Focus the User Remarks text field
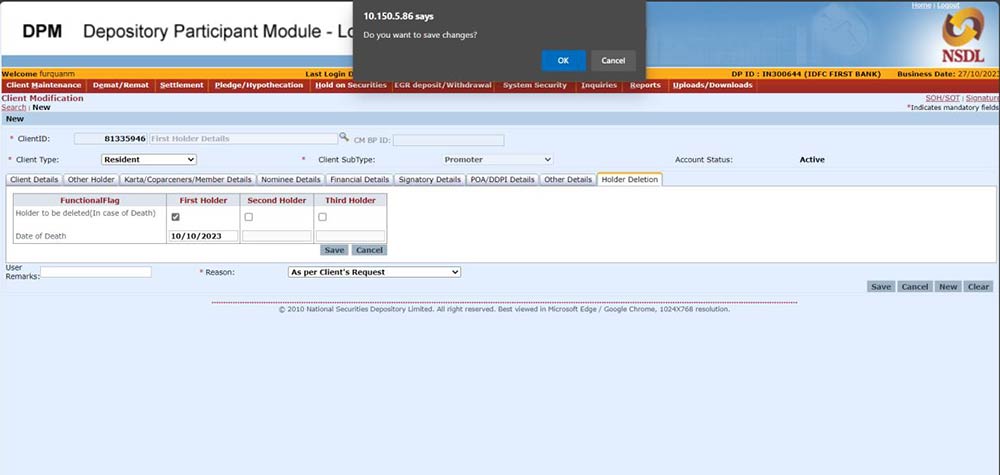The width and height of the screenshot is (1000, 475). [95, 272]
